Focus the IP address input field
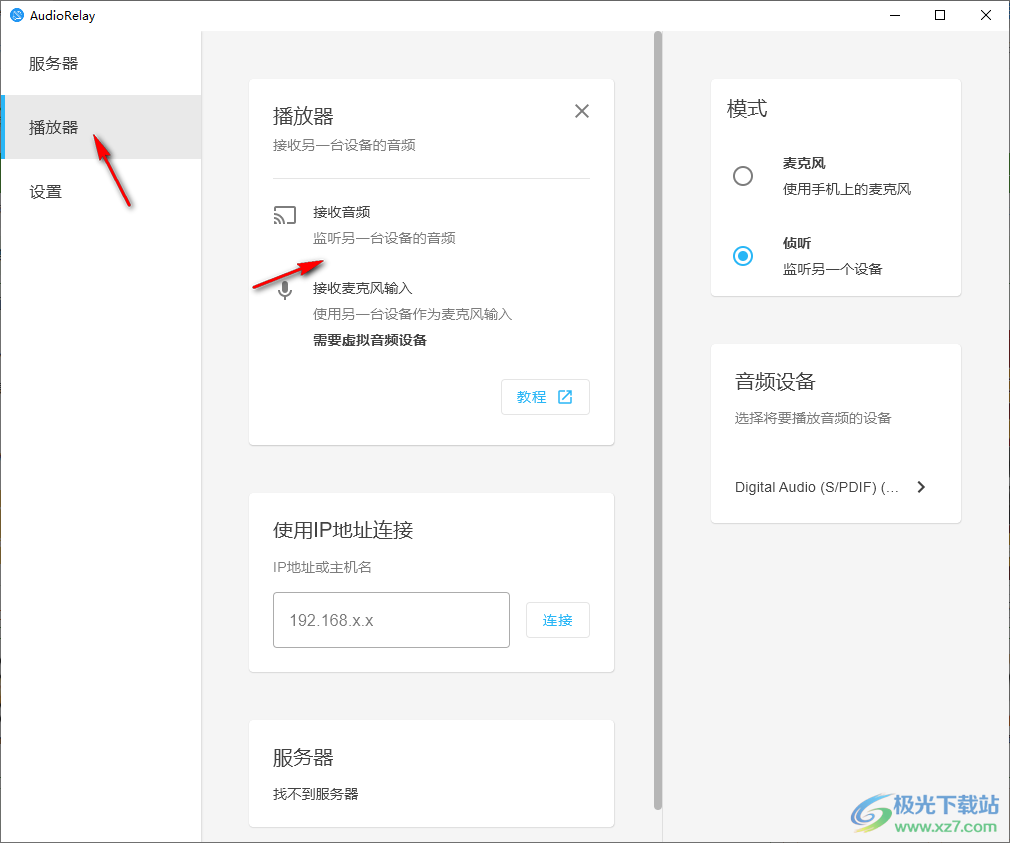 coord(391,620)
